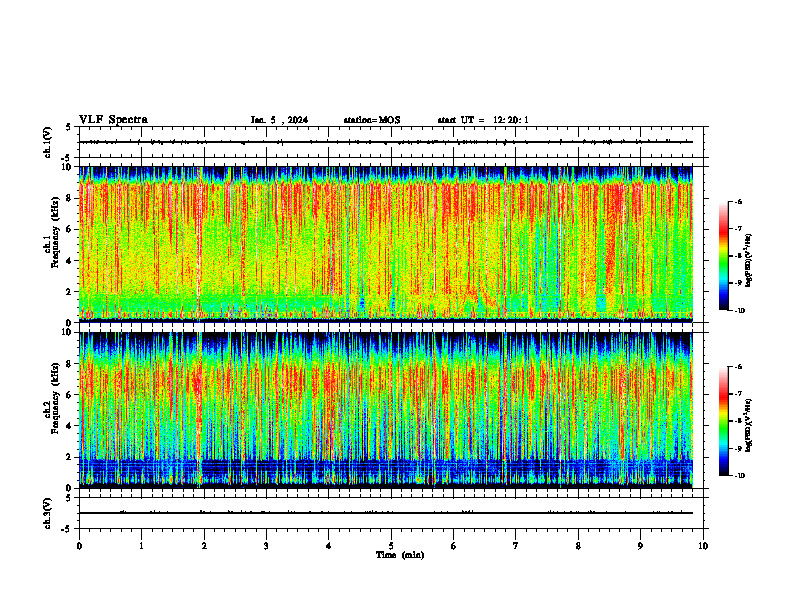Select the date text "Jan. 5, 2024"
Screen dimensions: 792x612
279,120
